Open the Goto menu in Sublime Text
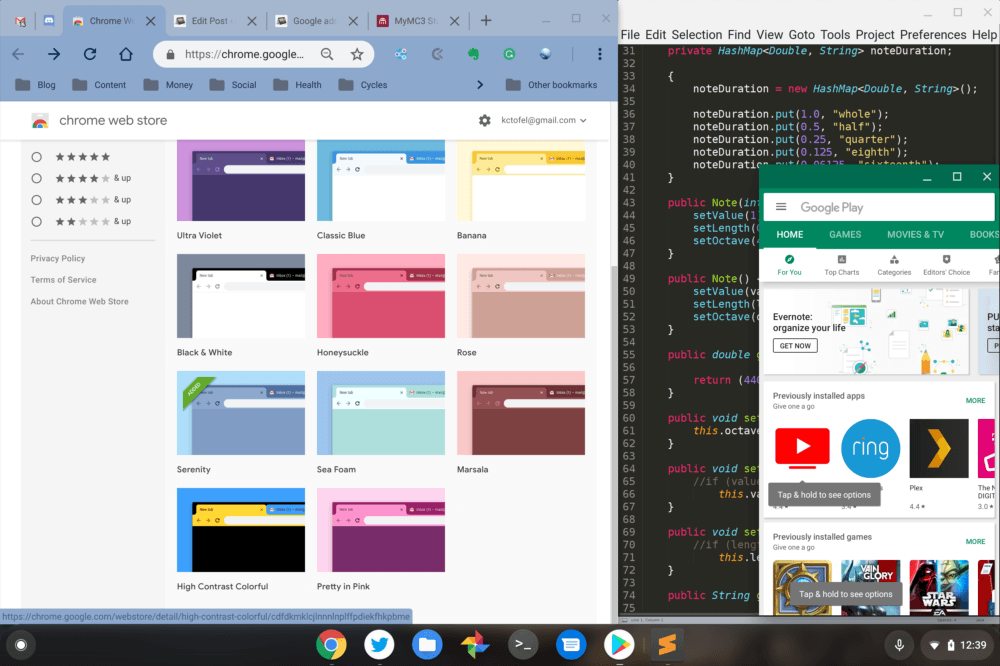The height and width of the screenshot is (666, 1000). click(x=802, y=34)
